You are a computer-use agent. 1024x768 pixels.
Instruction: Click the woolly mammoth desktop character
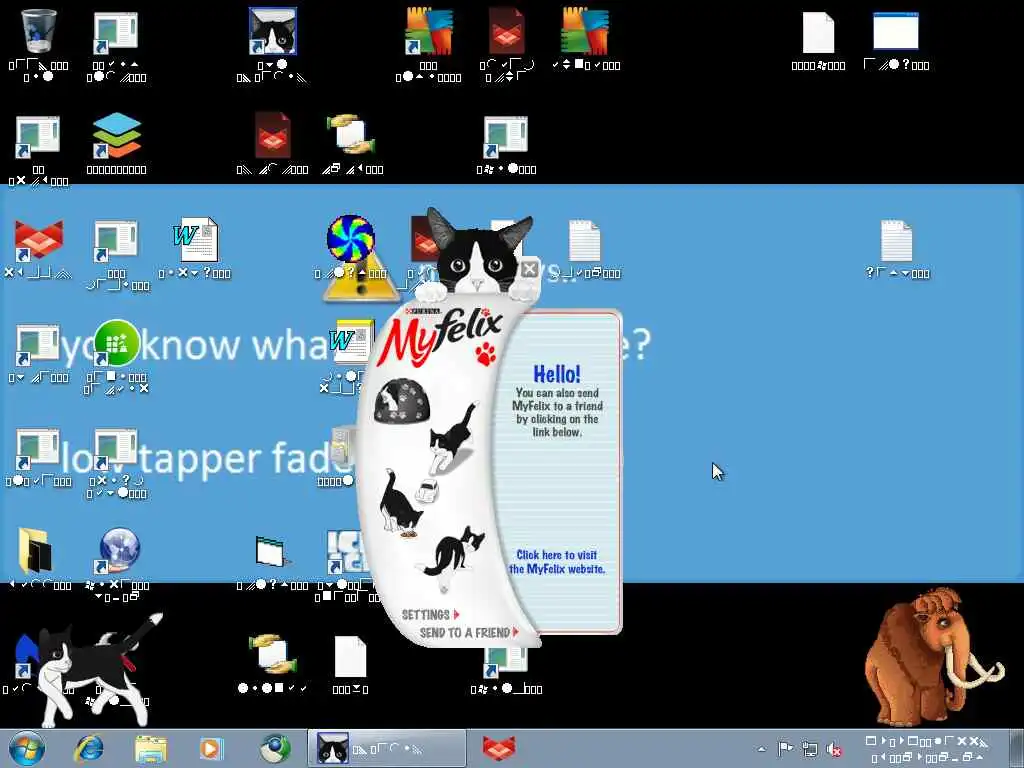click(x=933, y=657)
